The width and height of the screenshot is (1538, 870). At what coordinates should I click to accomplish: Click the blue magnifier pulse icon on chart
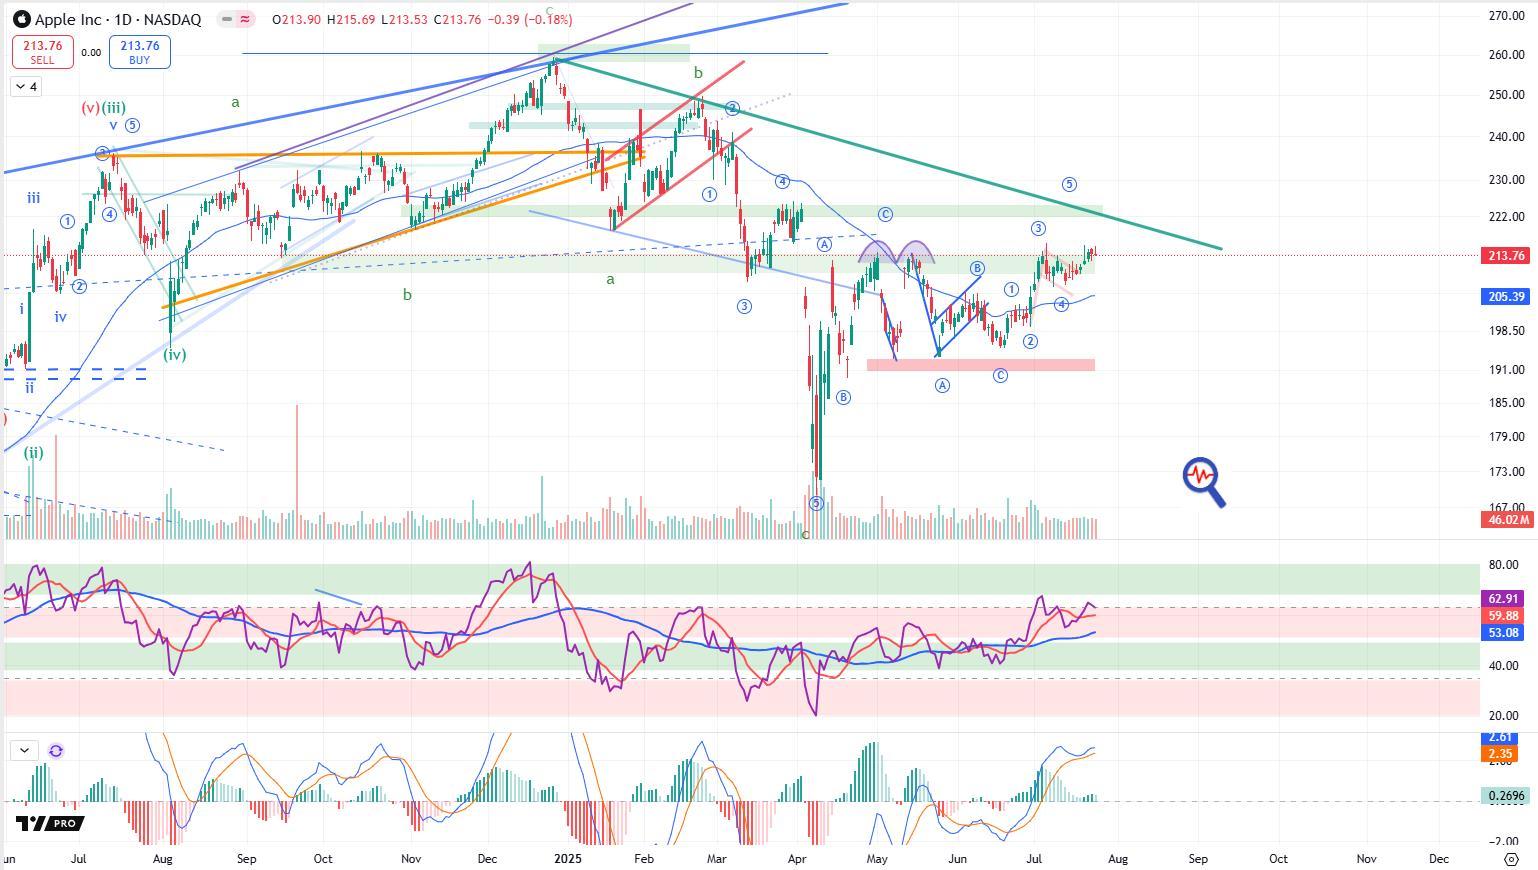[x=1204, y=482]
